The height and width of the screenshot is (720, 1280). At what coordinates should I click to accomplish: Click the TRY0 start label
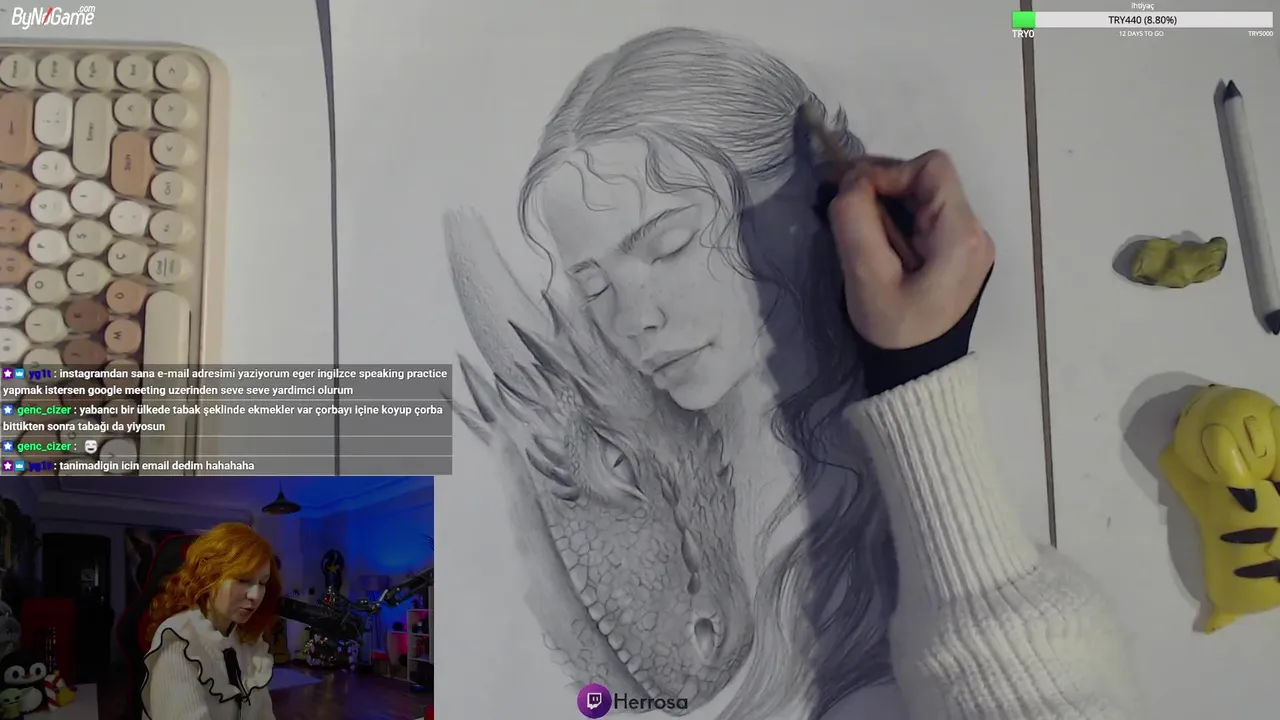point(1023,34)
